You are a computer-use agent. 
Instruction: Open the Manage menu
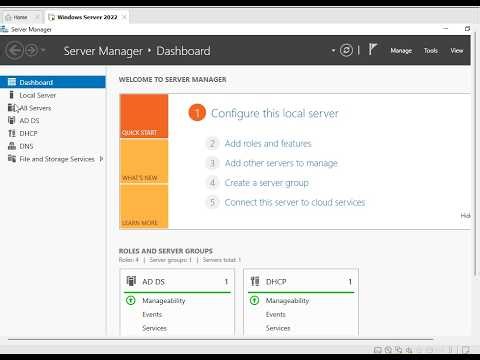(401, 51)
